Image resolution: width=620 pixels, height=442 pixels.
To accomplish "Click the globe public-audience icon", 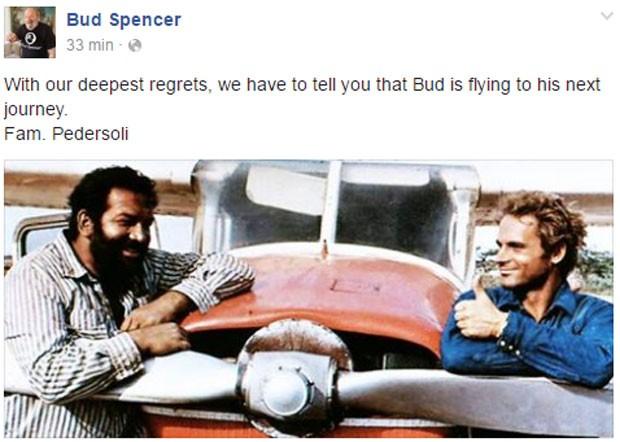I will (135, 45).
